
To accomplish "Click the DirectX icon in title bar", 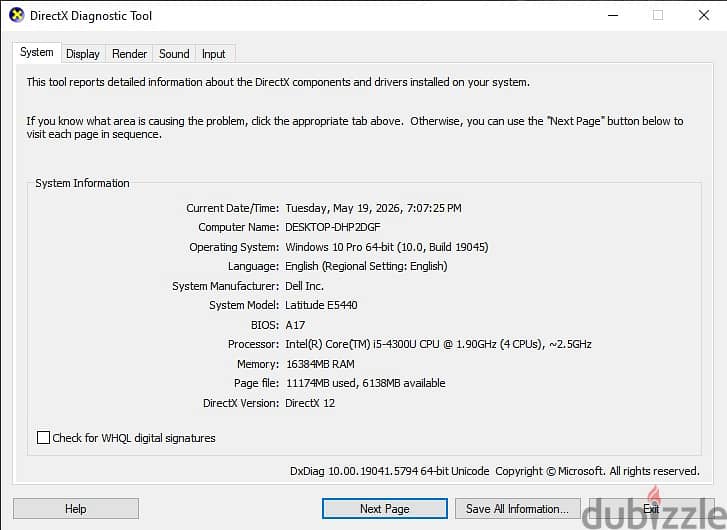I will [16, 15].
